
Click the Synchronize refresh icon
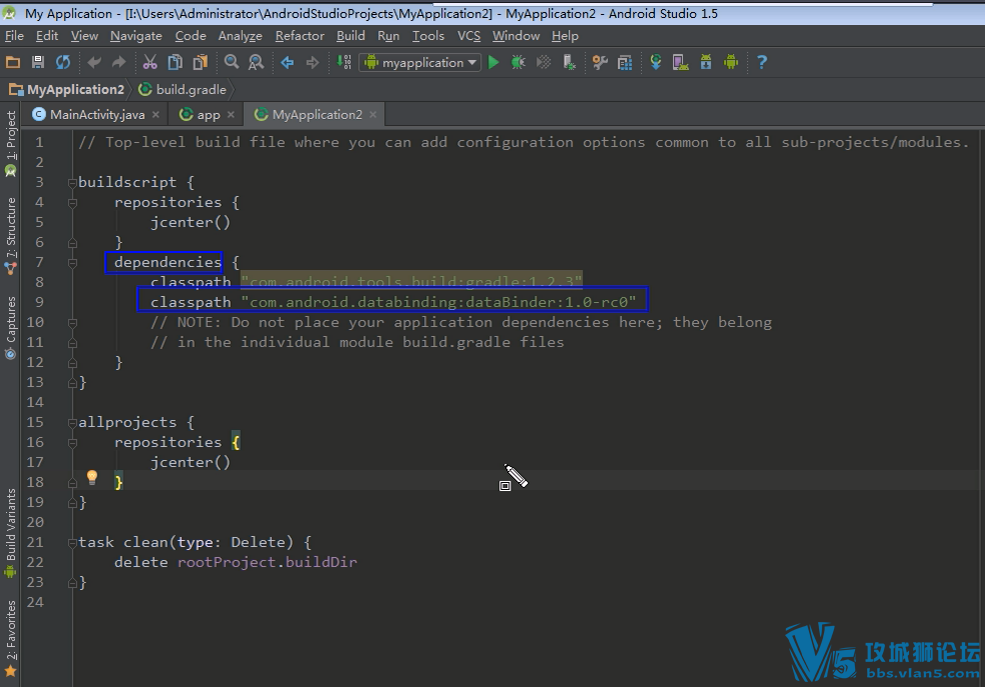pos(63,62)
